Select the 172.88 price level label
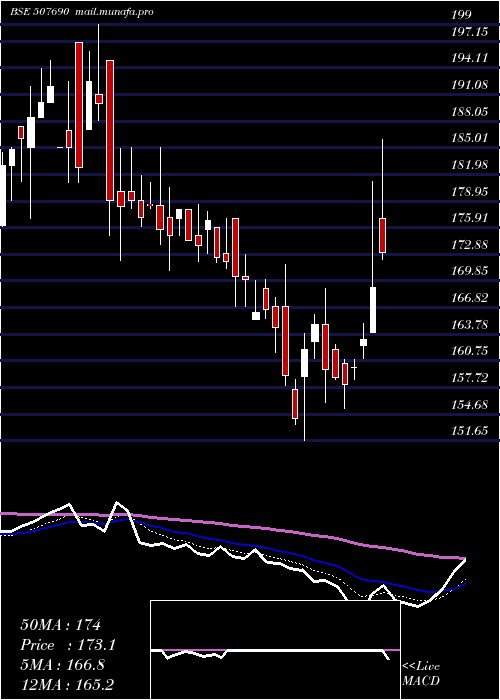 click(469, 245)
